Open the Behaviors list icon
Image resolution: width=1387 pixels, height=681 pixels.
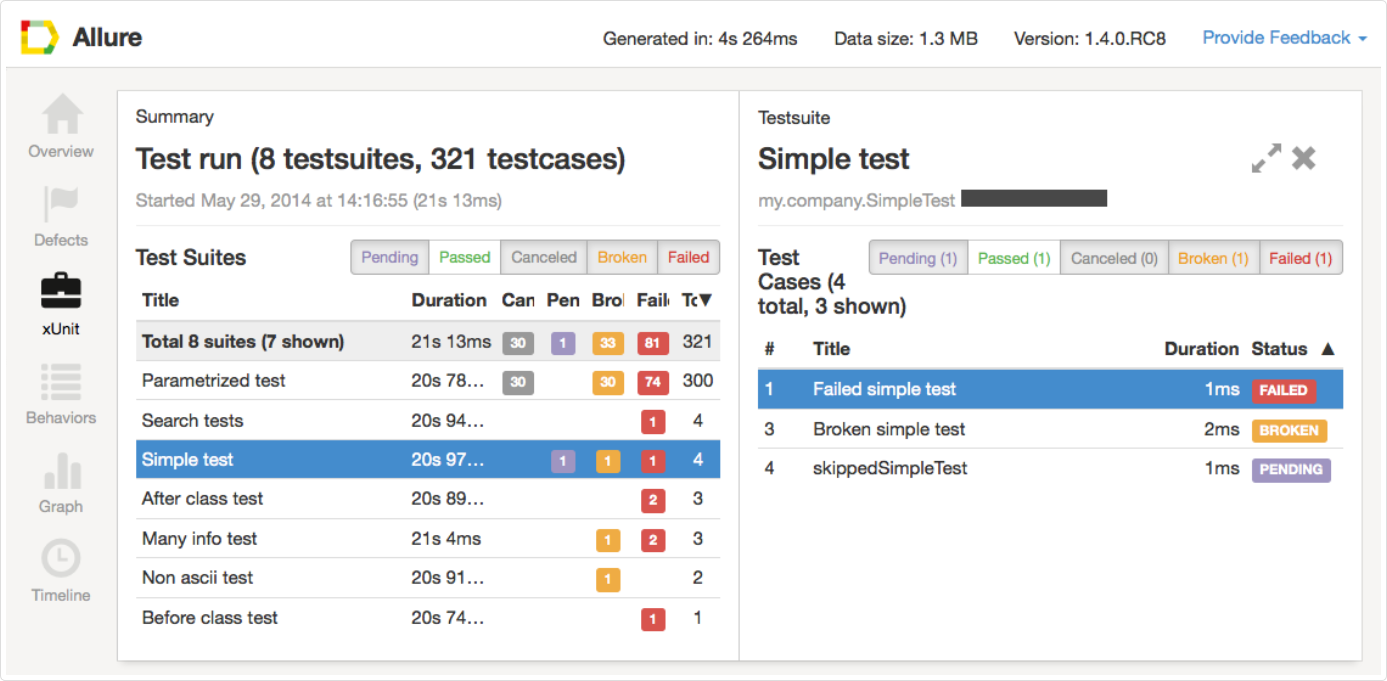61,382
